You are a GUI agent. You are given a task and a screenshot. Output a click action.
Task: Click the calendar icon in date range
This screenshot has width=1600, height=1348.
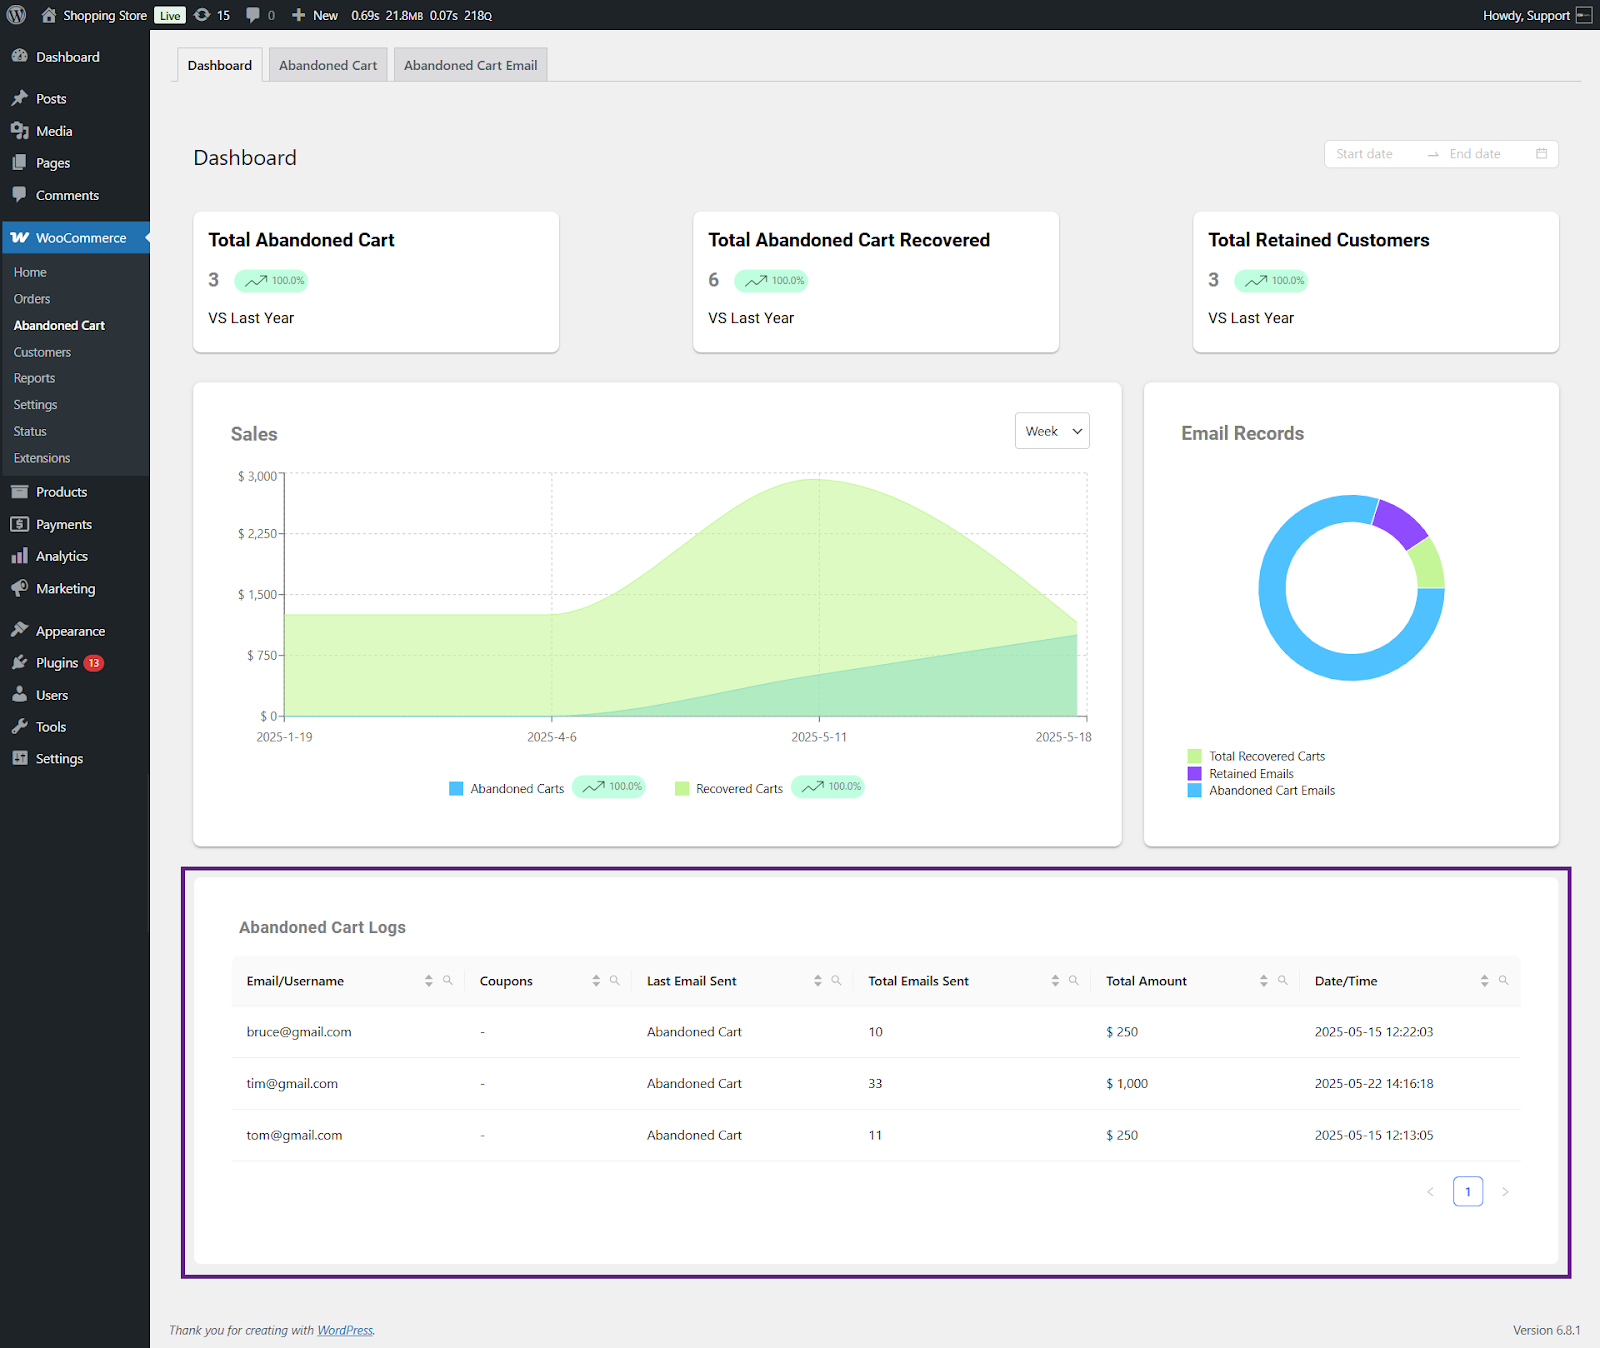(1541, 154)
